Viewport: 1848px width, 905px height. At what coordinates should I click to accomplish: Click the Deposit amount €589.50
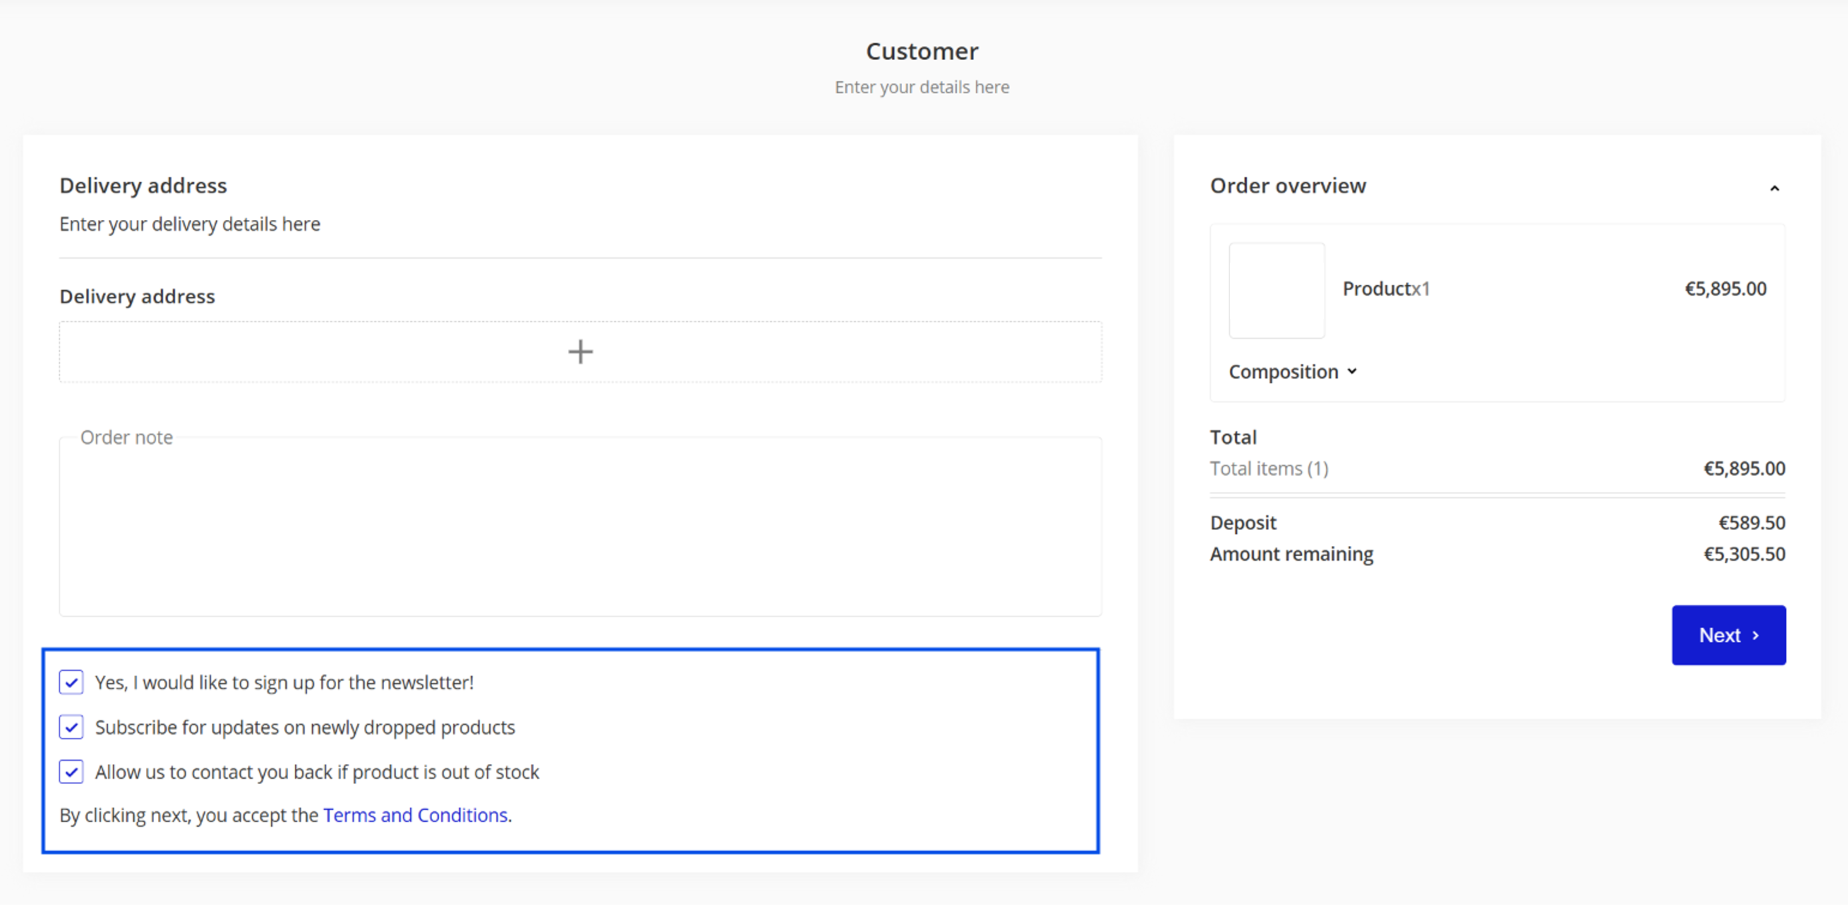1751,523
